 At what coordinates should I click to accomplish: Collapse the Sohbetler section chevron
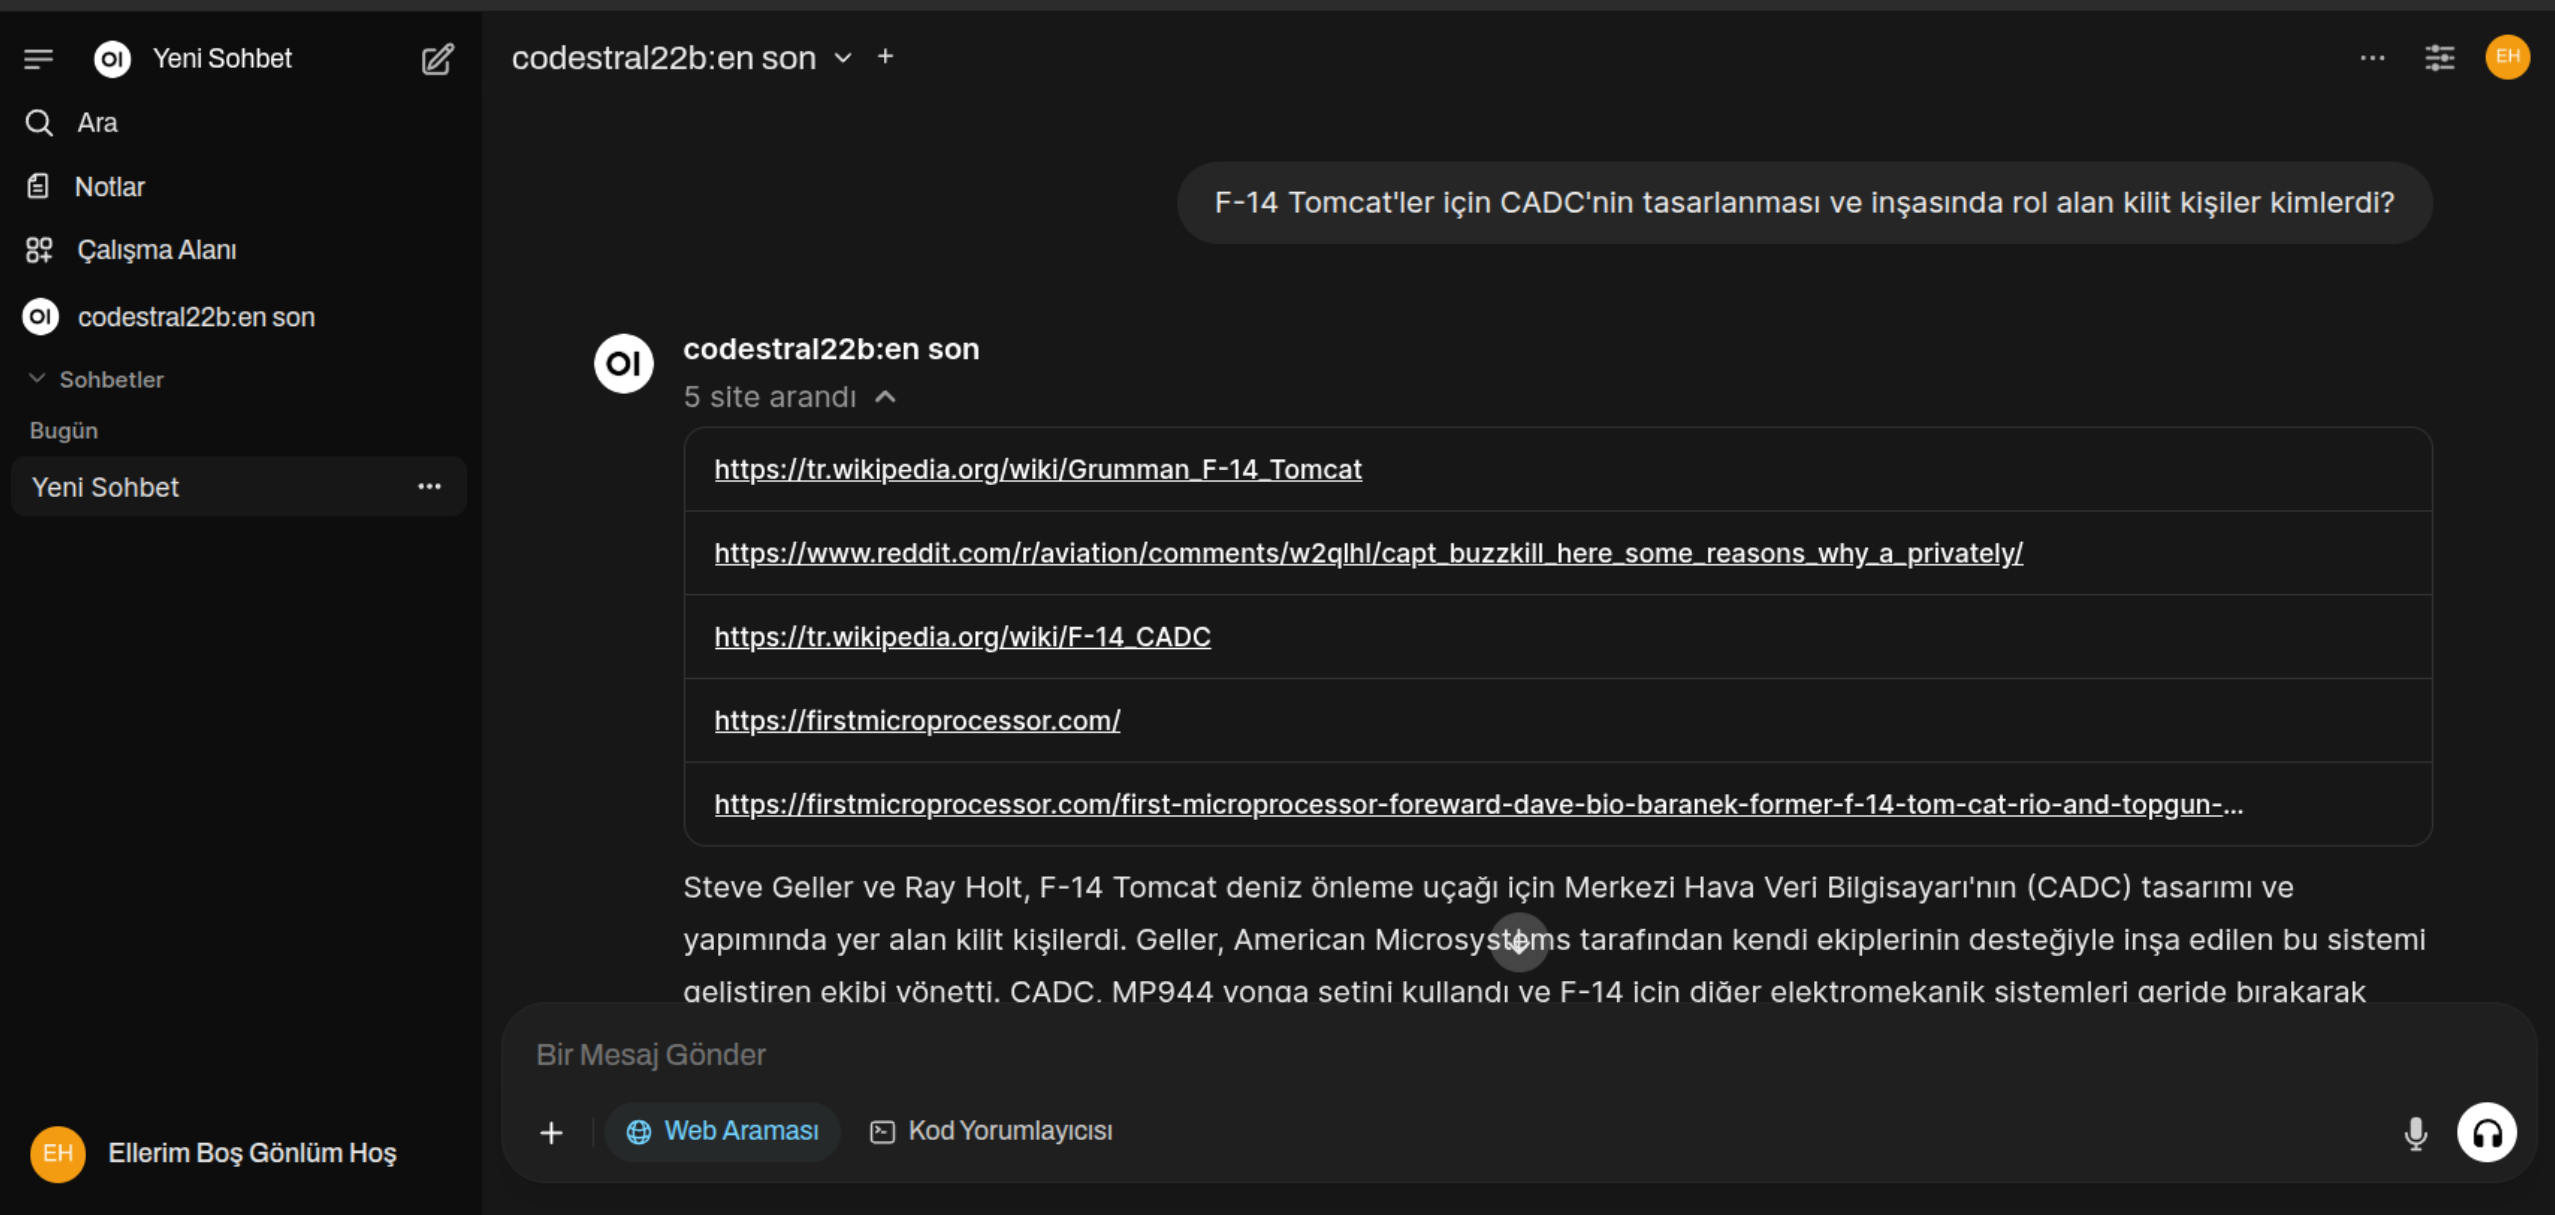click(x=37, y=379)
